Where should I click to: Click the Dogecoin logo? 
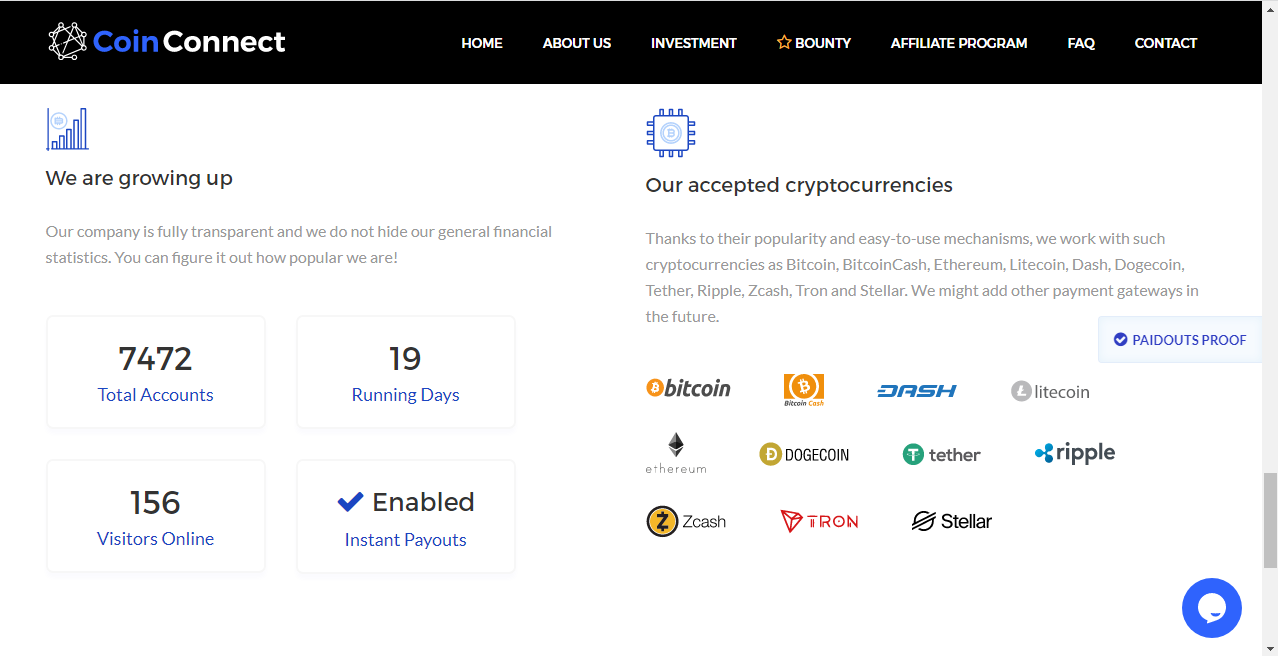click(x=804, y=455)
